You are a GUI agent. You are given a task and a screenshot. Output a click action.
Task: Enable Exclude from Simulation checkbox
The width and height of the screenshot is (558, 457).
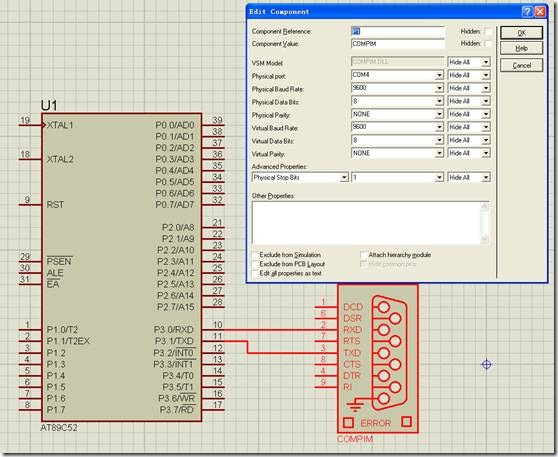[255, 255]
